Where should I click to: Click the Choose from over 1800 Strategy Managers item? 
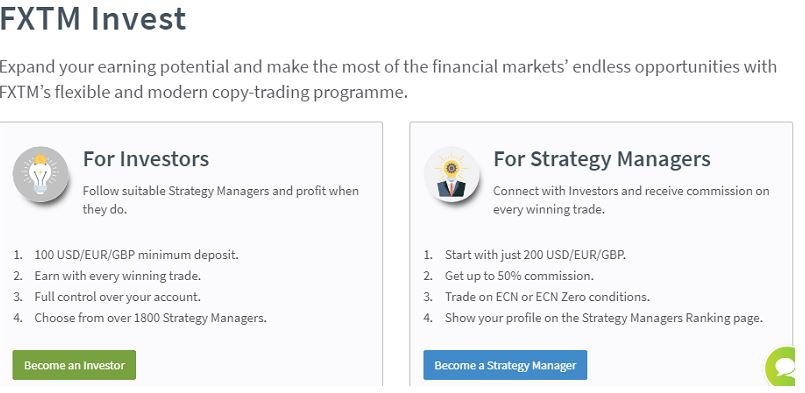tap(150, 318)
